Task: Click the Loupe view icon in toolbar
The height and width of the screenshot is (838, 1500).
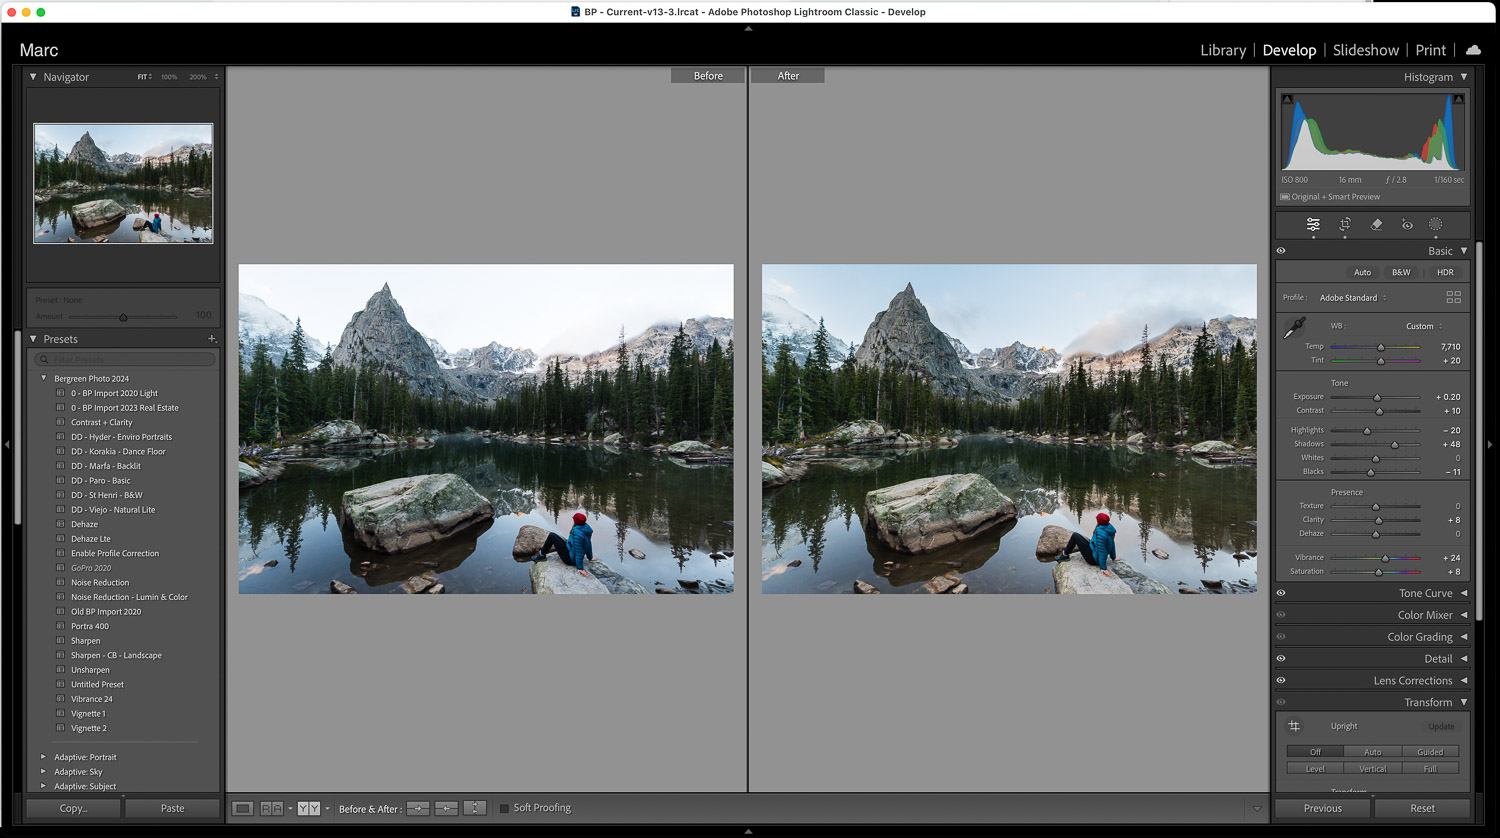Action: pos(242,808)
